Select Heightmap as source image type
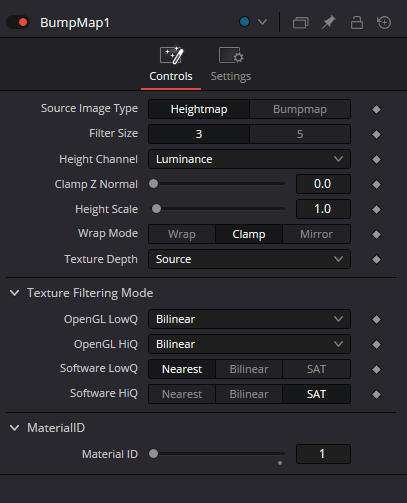 (x=199, y=109)
